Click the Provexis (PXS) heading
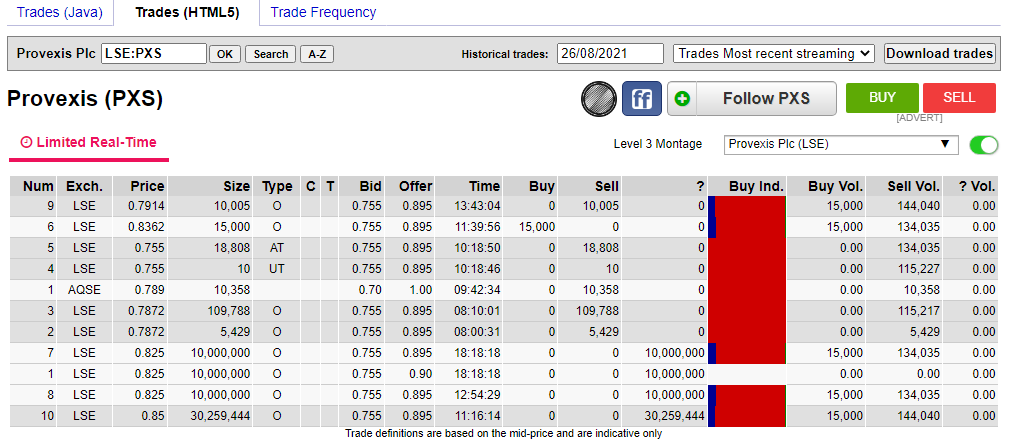This screenshot has height=440, width=1017. pos(85,99)
